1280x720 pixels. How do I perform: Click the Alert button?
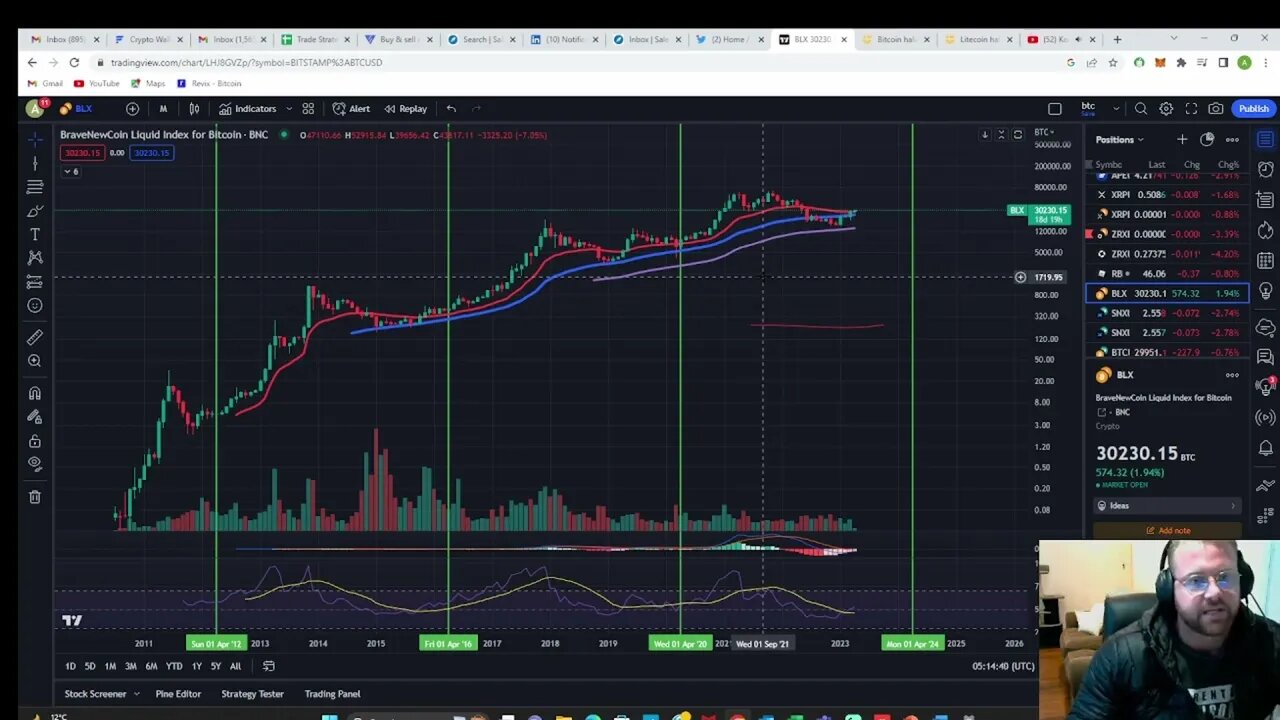pyautogui.click(x=351, y=109)
